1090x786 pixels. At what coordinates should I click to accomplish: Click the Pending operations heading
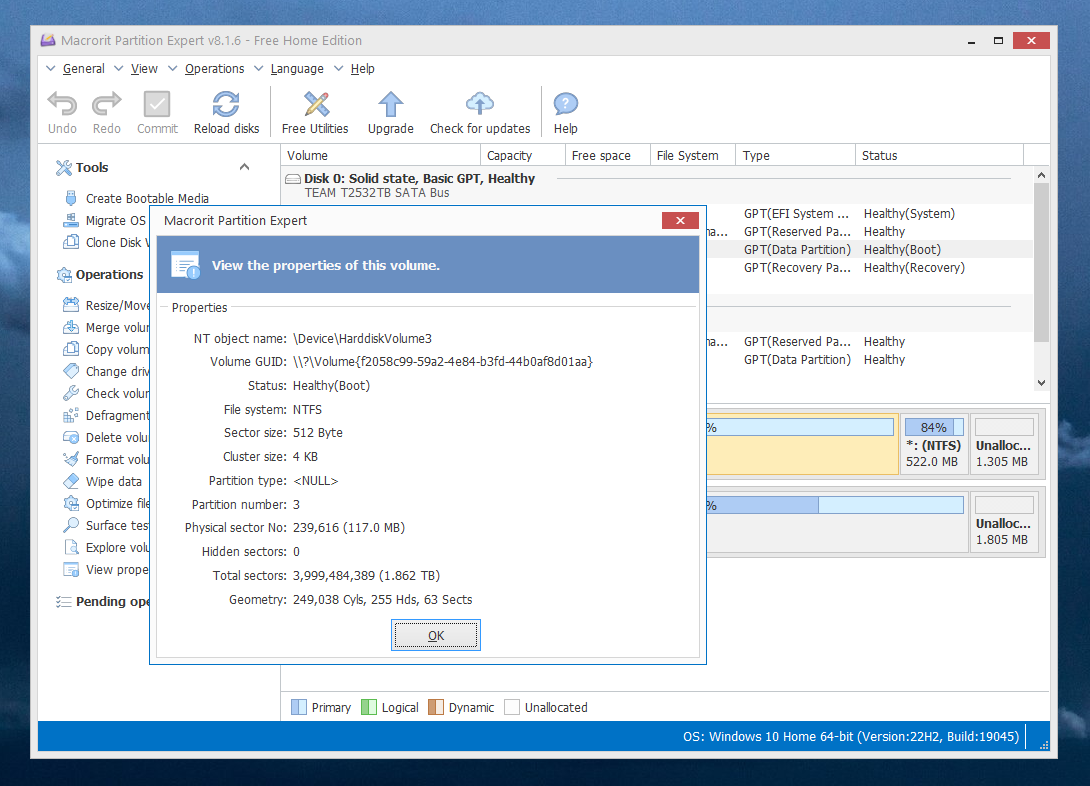[113, 601]
